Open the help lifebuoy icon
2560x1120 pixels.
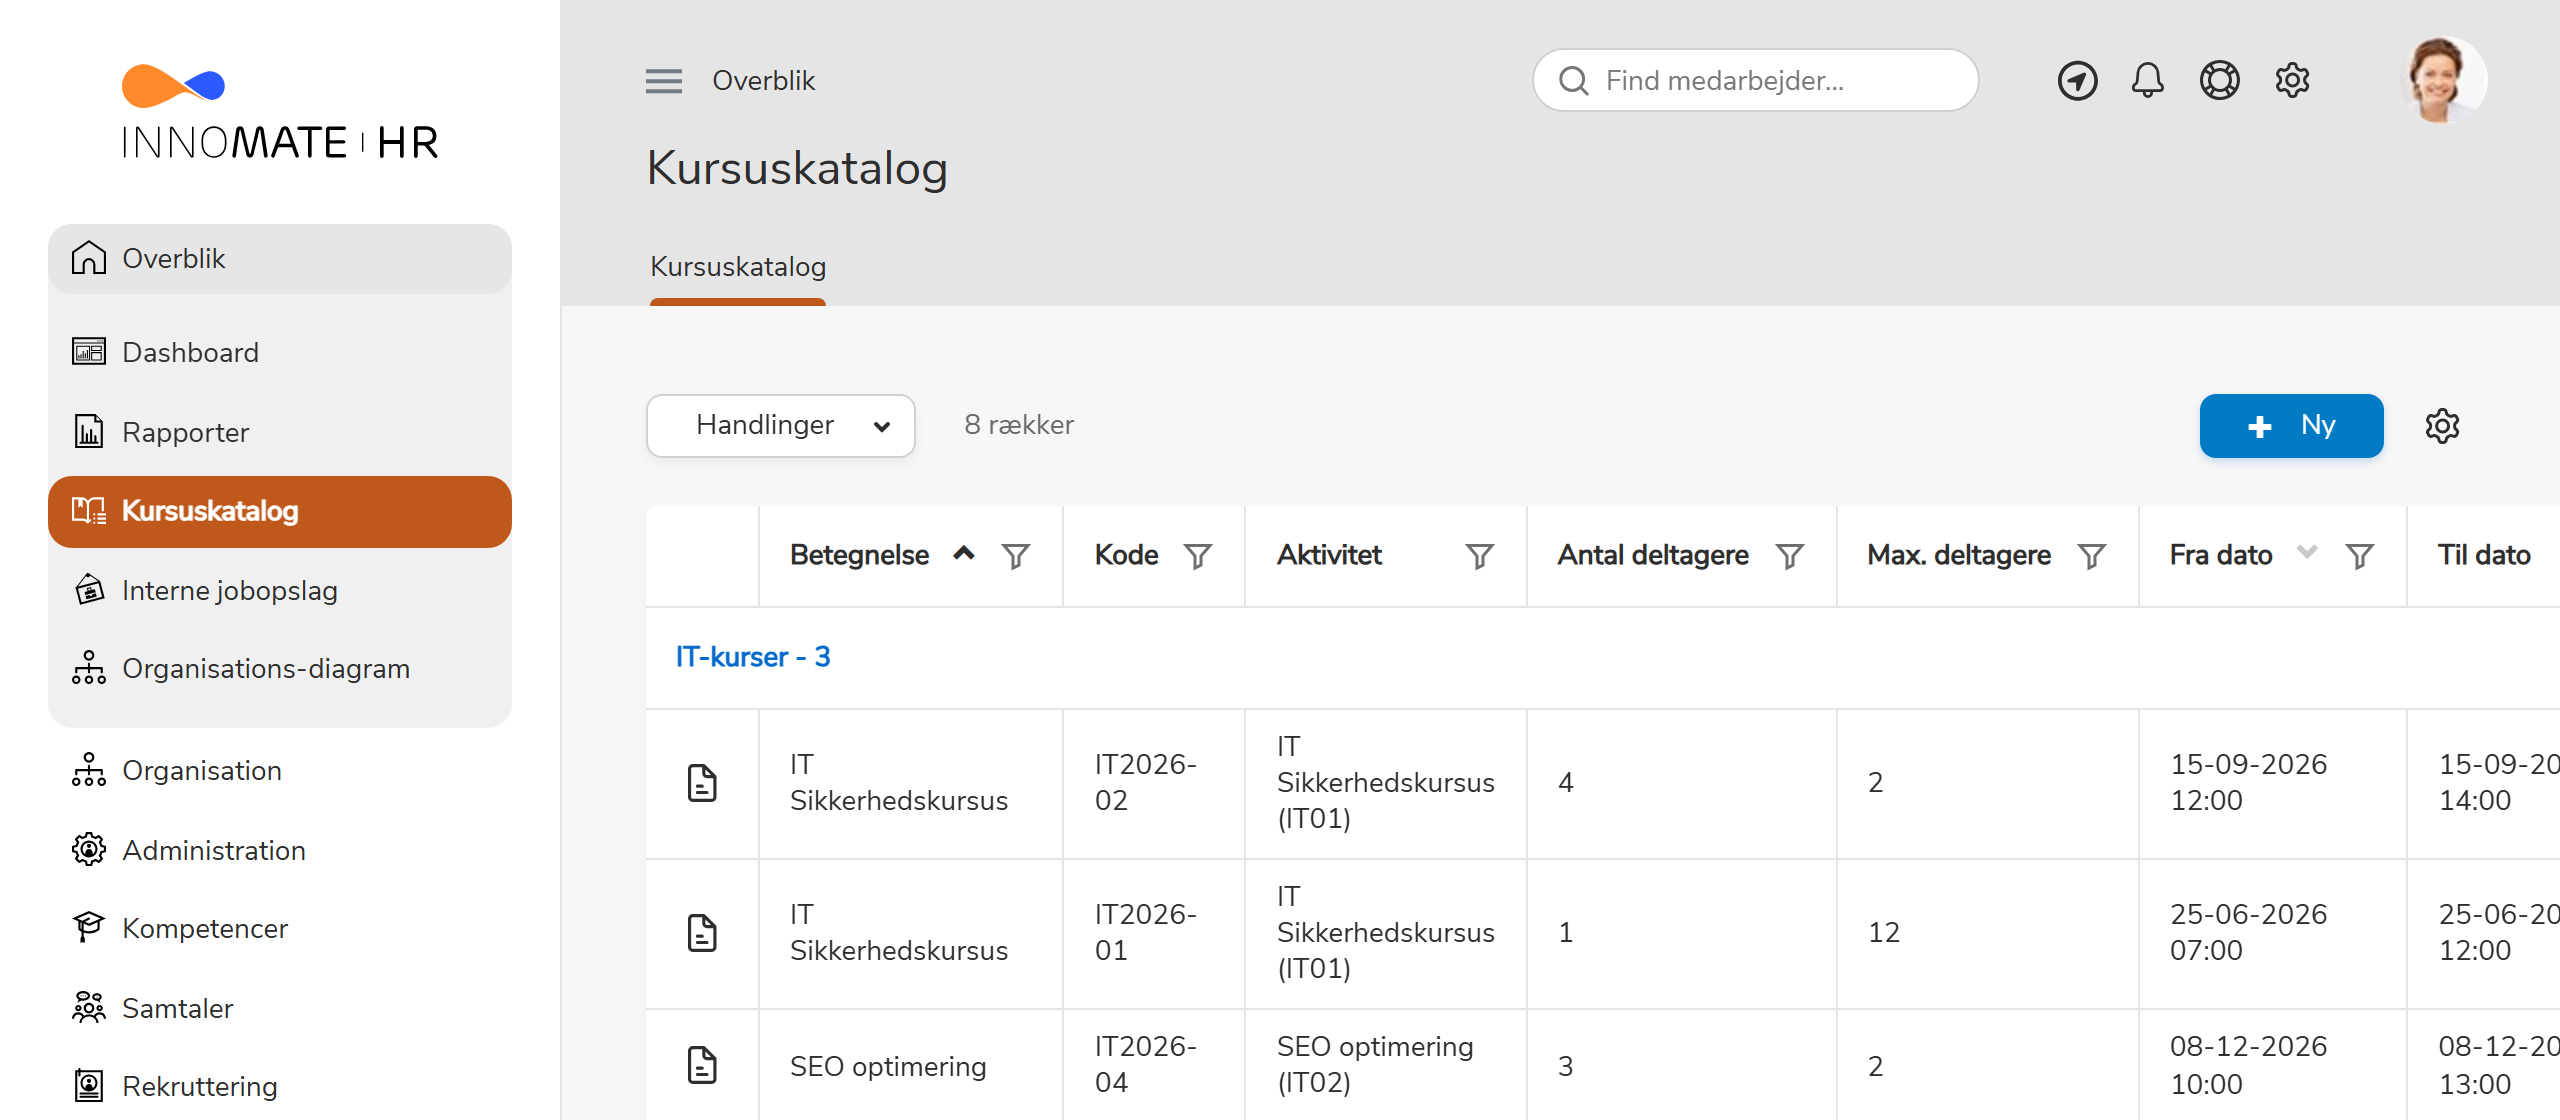(x=2219, y=80)
